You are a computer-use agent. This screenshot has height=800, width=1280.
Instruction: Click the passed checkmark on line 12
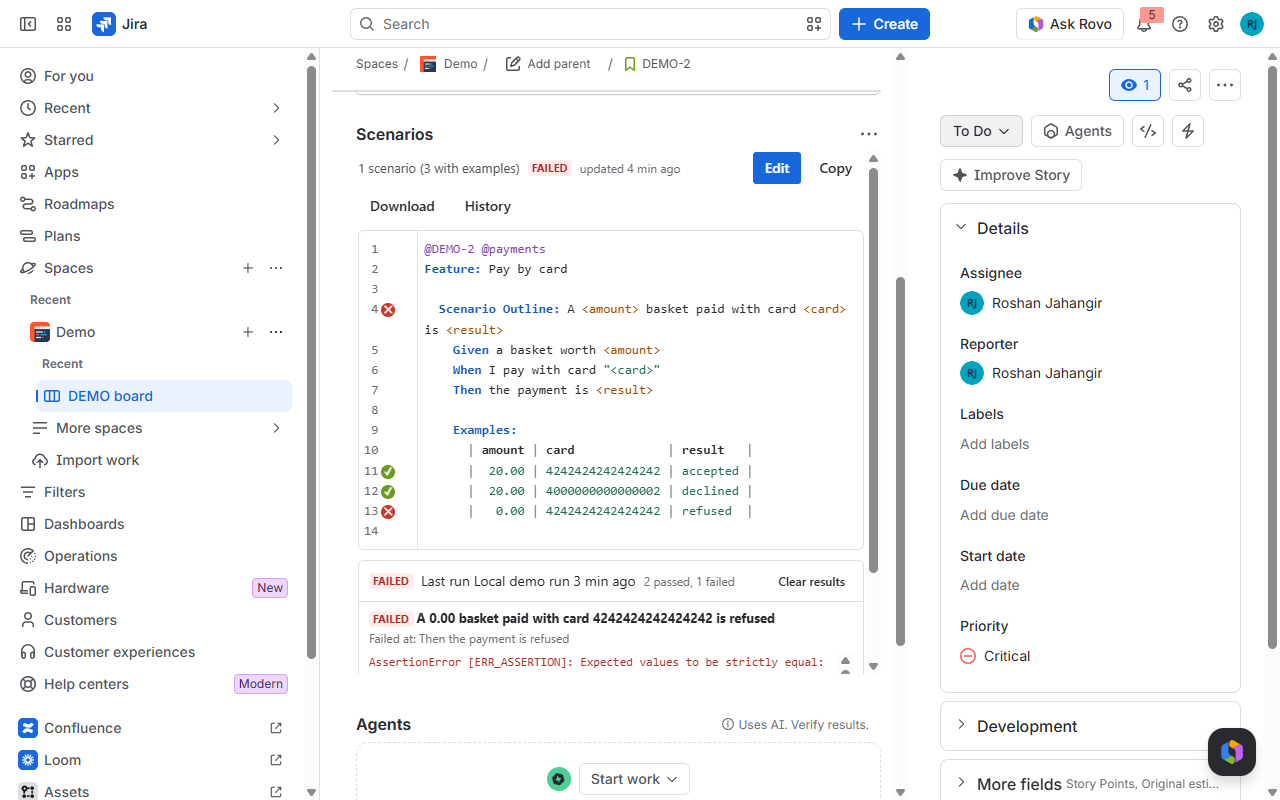point(388,491)
